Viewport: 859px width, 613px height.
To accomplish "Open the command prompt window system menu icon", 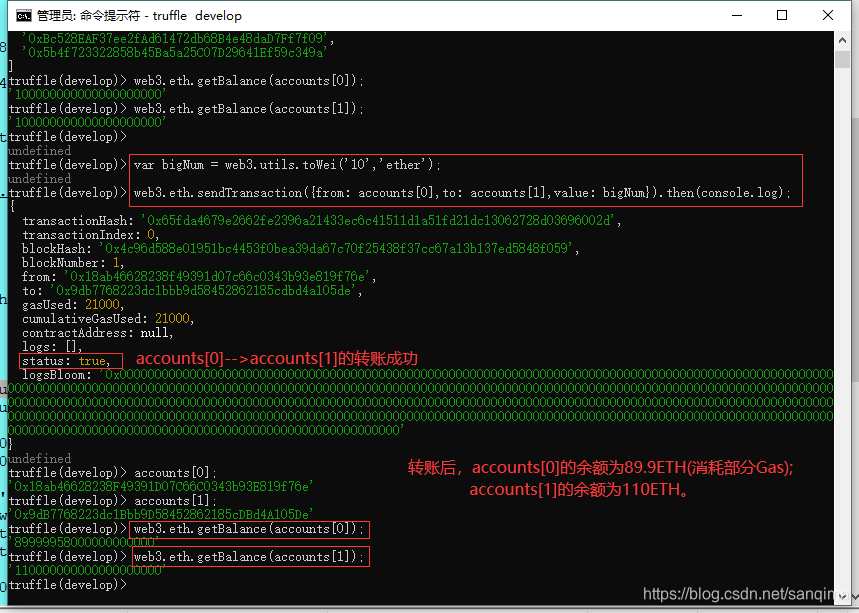I will point(24,16).
